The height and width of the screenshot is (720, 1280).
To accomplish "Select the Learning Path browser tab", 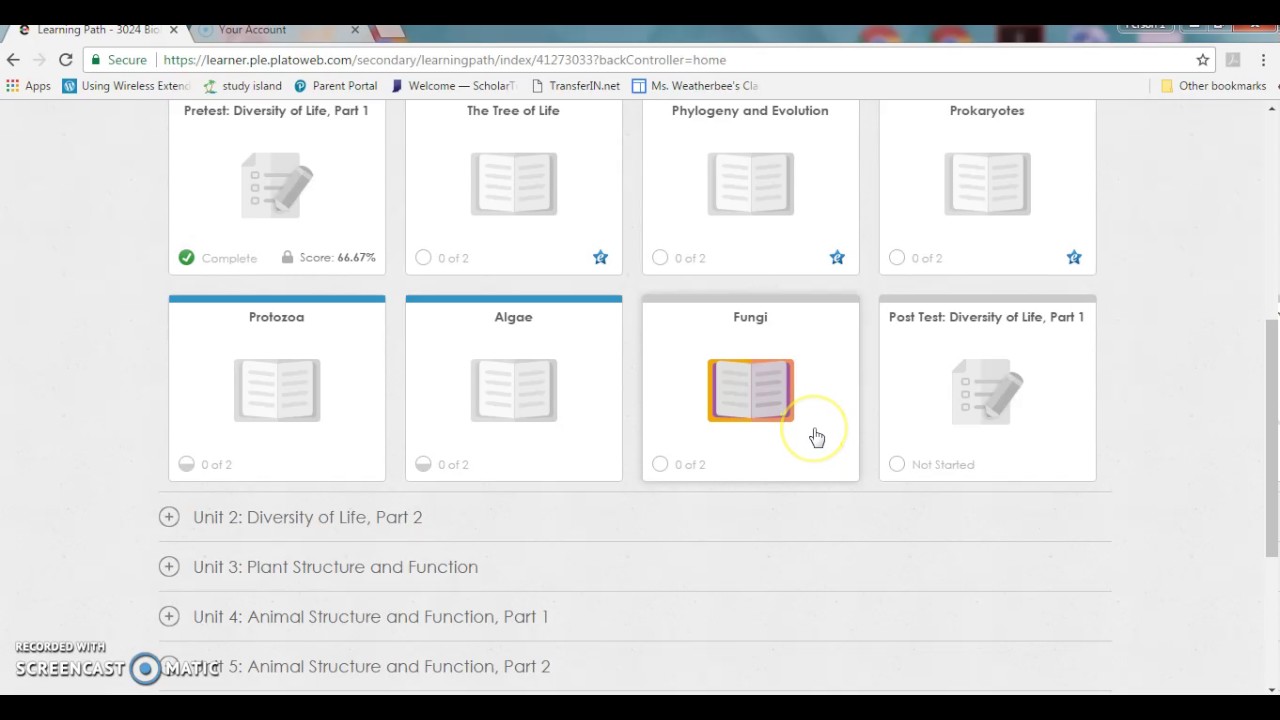I will (x=95, y=30).
